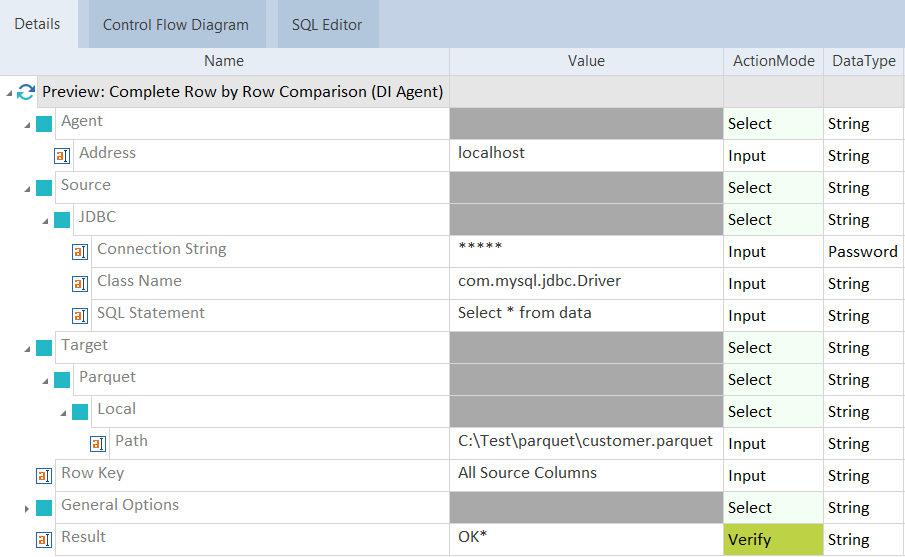Click the Result attribute icon

(x=44, y=540)
